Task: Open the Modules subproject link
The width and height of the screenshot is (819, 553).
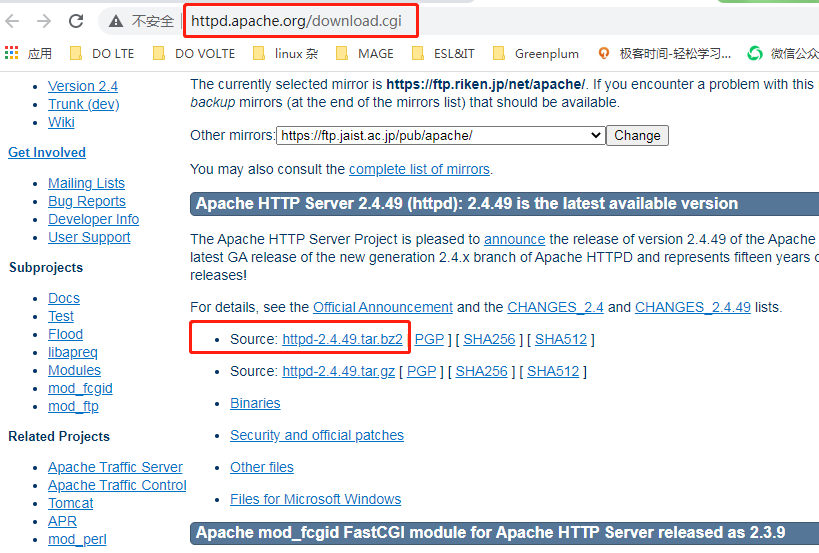Action: click(75, 370)
